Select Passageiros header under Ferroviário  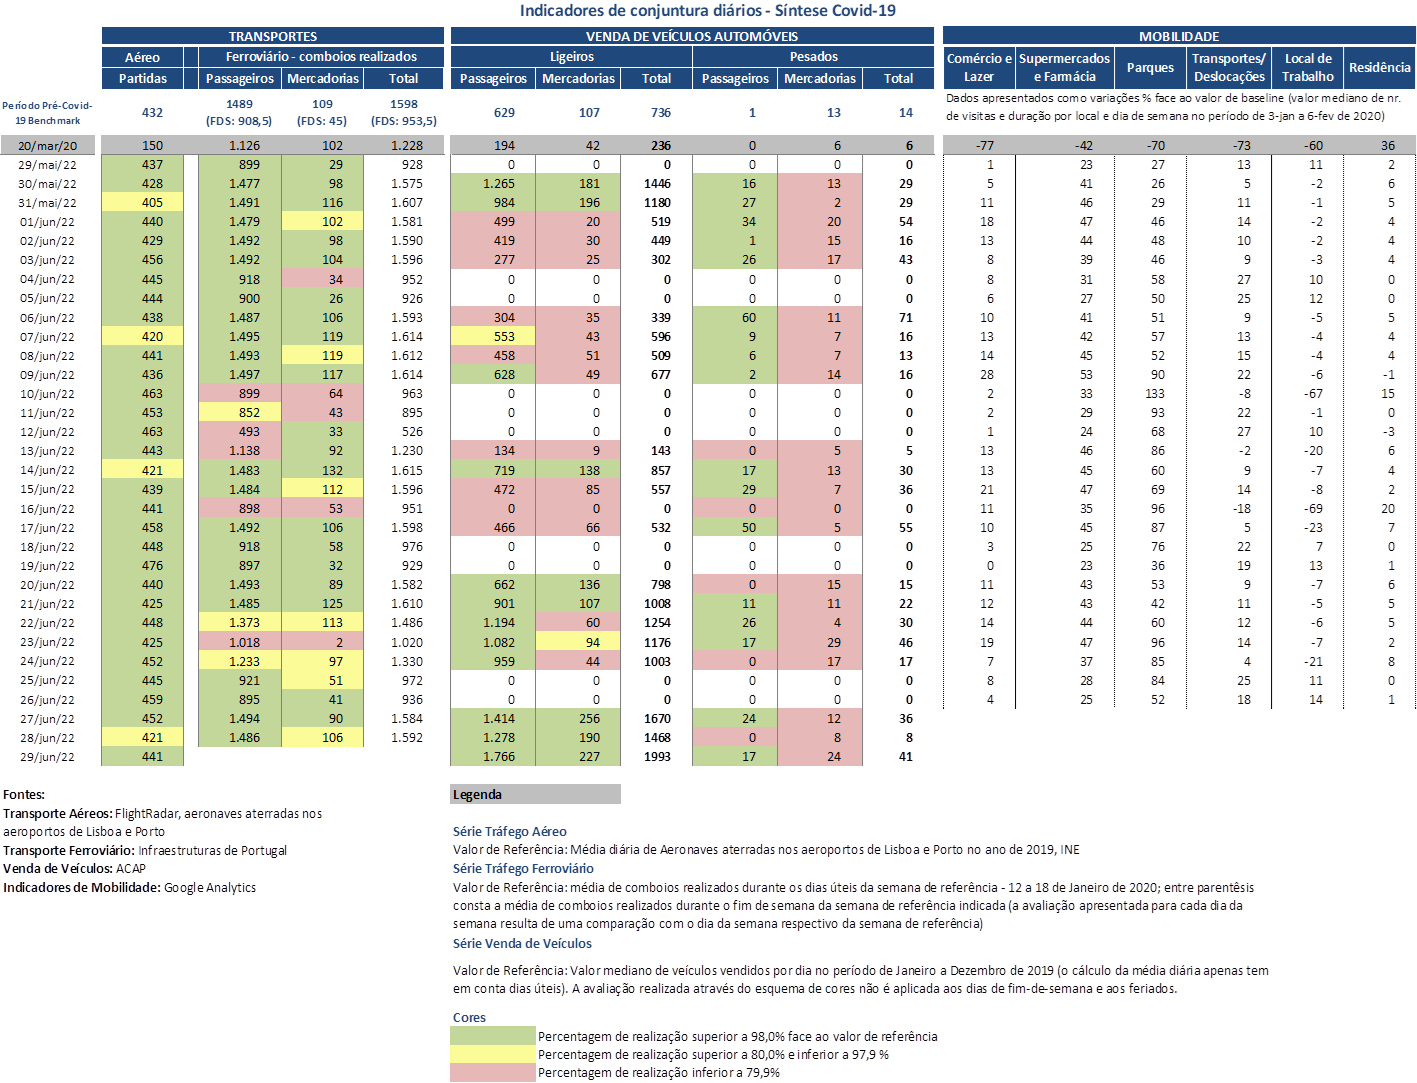coord(240,78)
